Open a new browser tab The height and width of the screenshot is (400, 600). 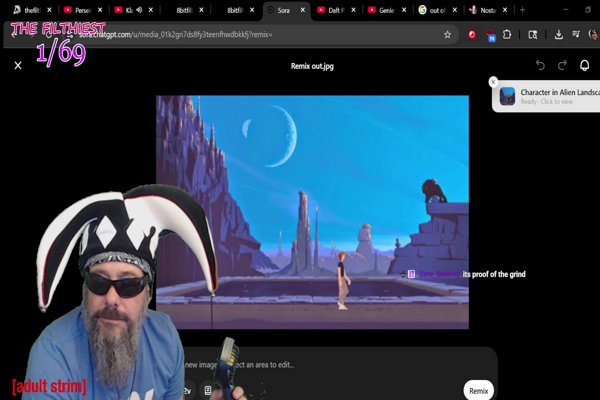pos(522,10)
